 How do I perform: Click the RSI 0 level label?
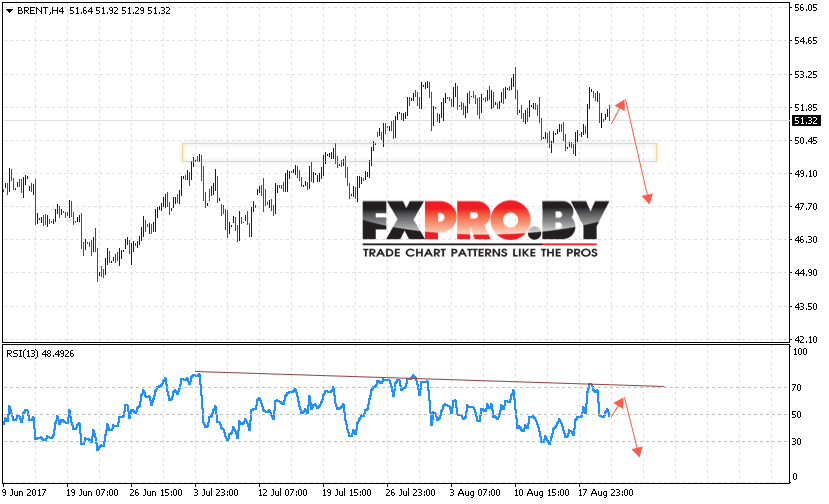(x=794, y=477)
